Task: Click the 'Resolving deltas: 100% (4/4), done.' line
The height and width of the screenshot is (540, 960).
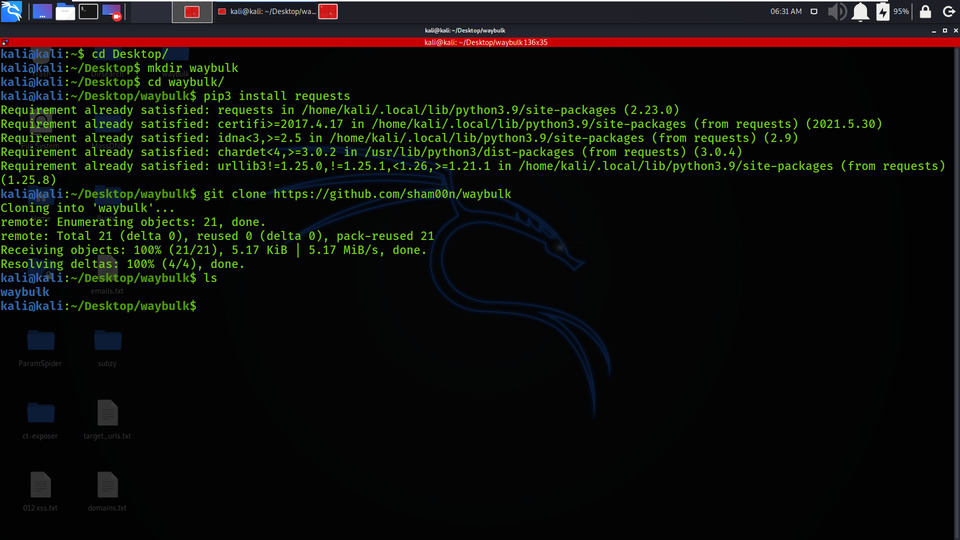Action: tap(122, 264)
